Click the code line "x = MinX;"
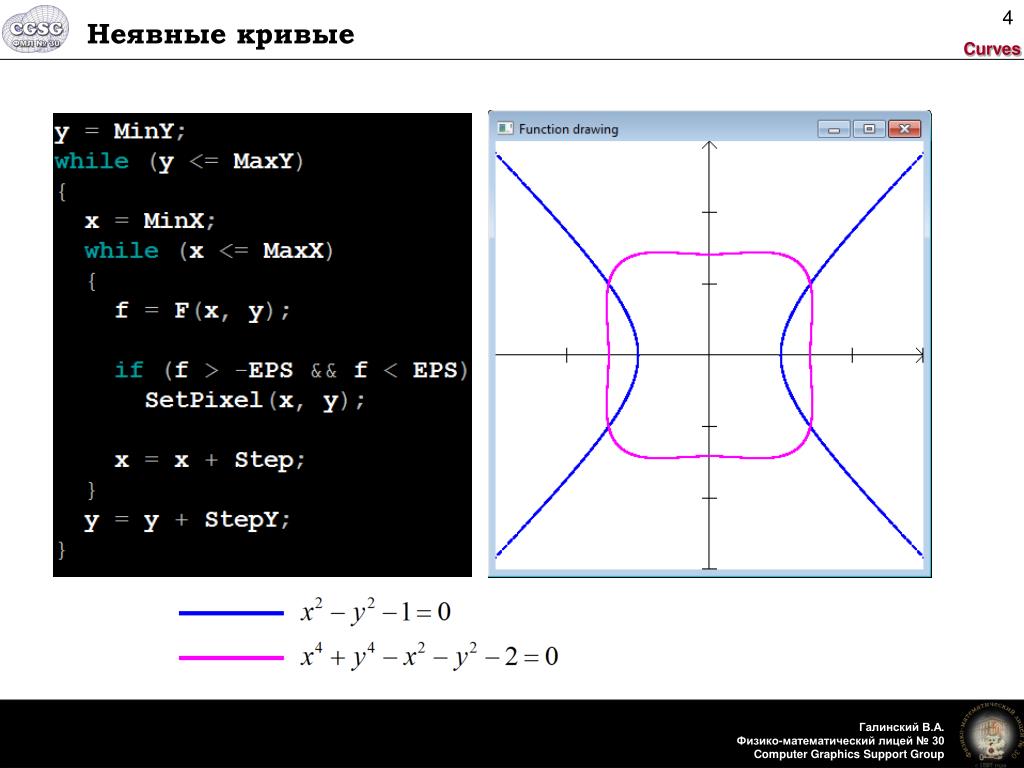1024x768 pixels. click(150, 221)
